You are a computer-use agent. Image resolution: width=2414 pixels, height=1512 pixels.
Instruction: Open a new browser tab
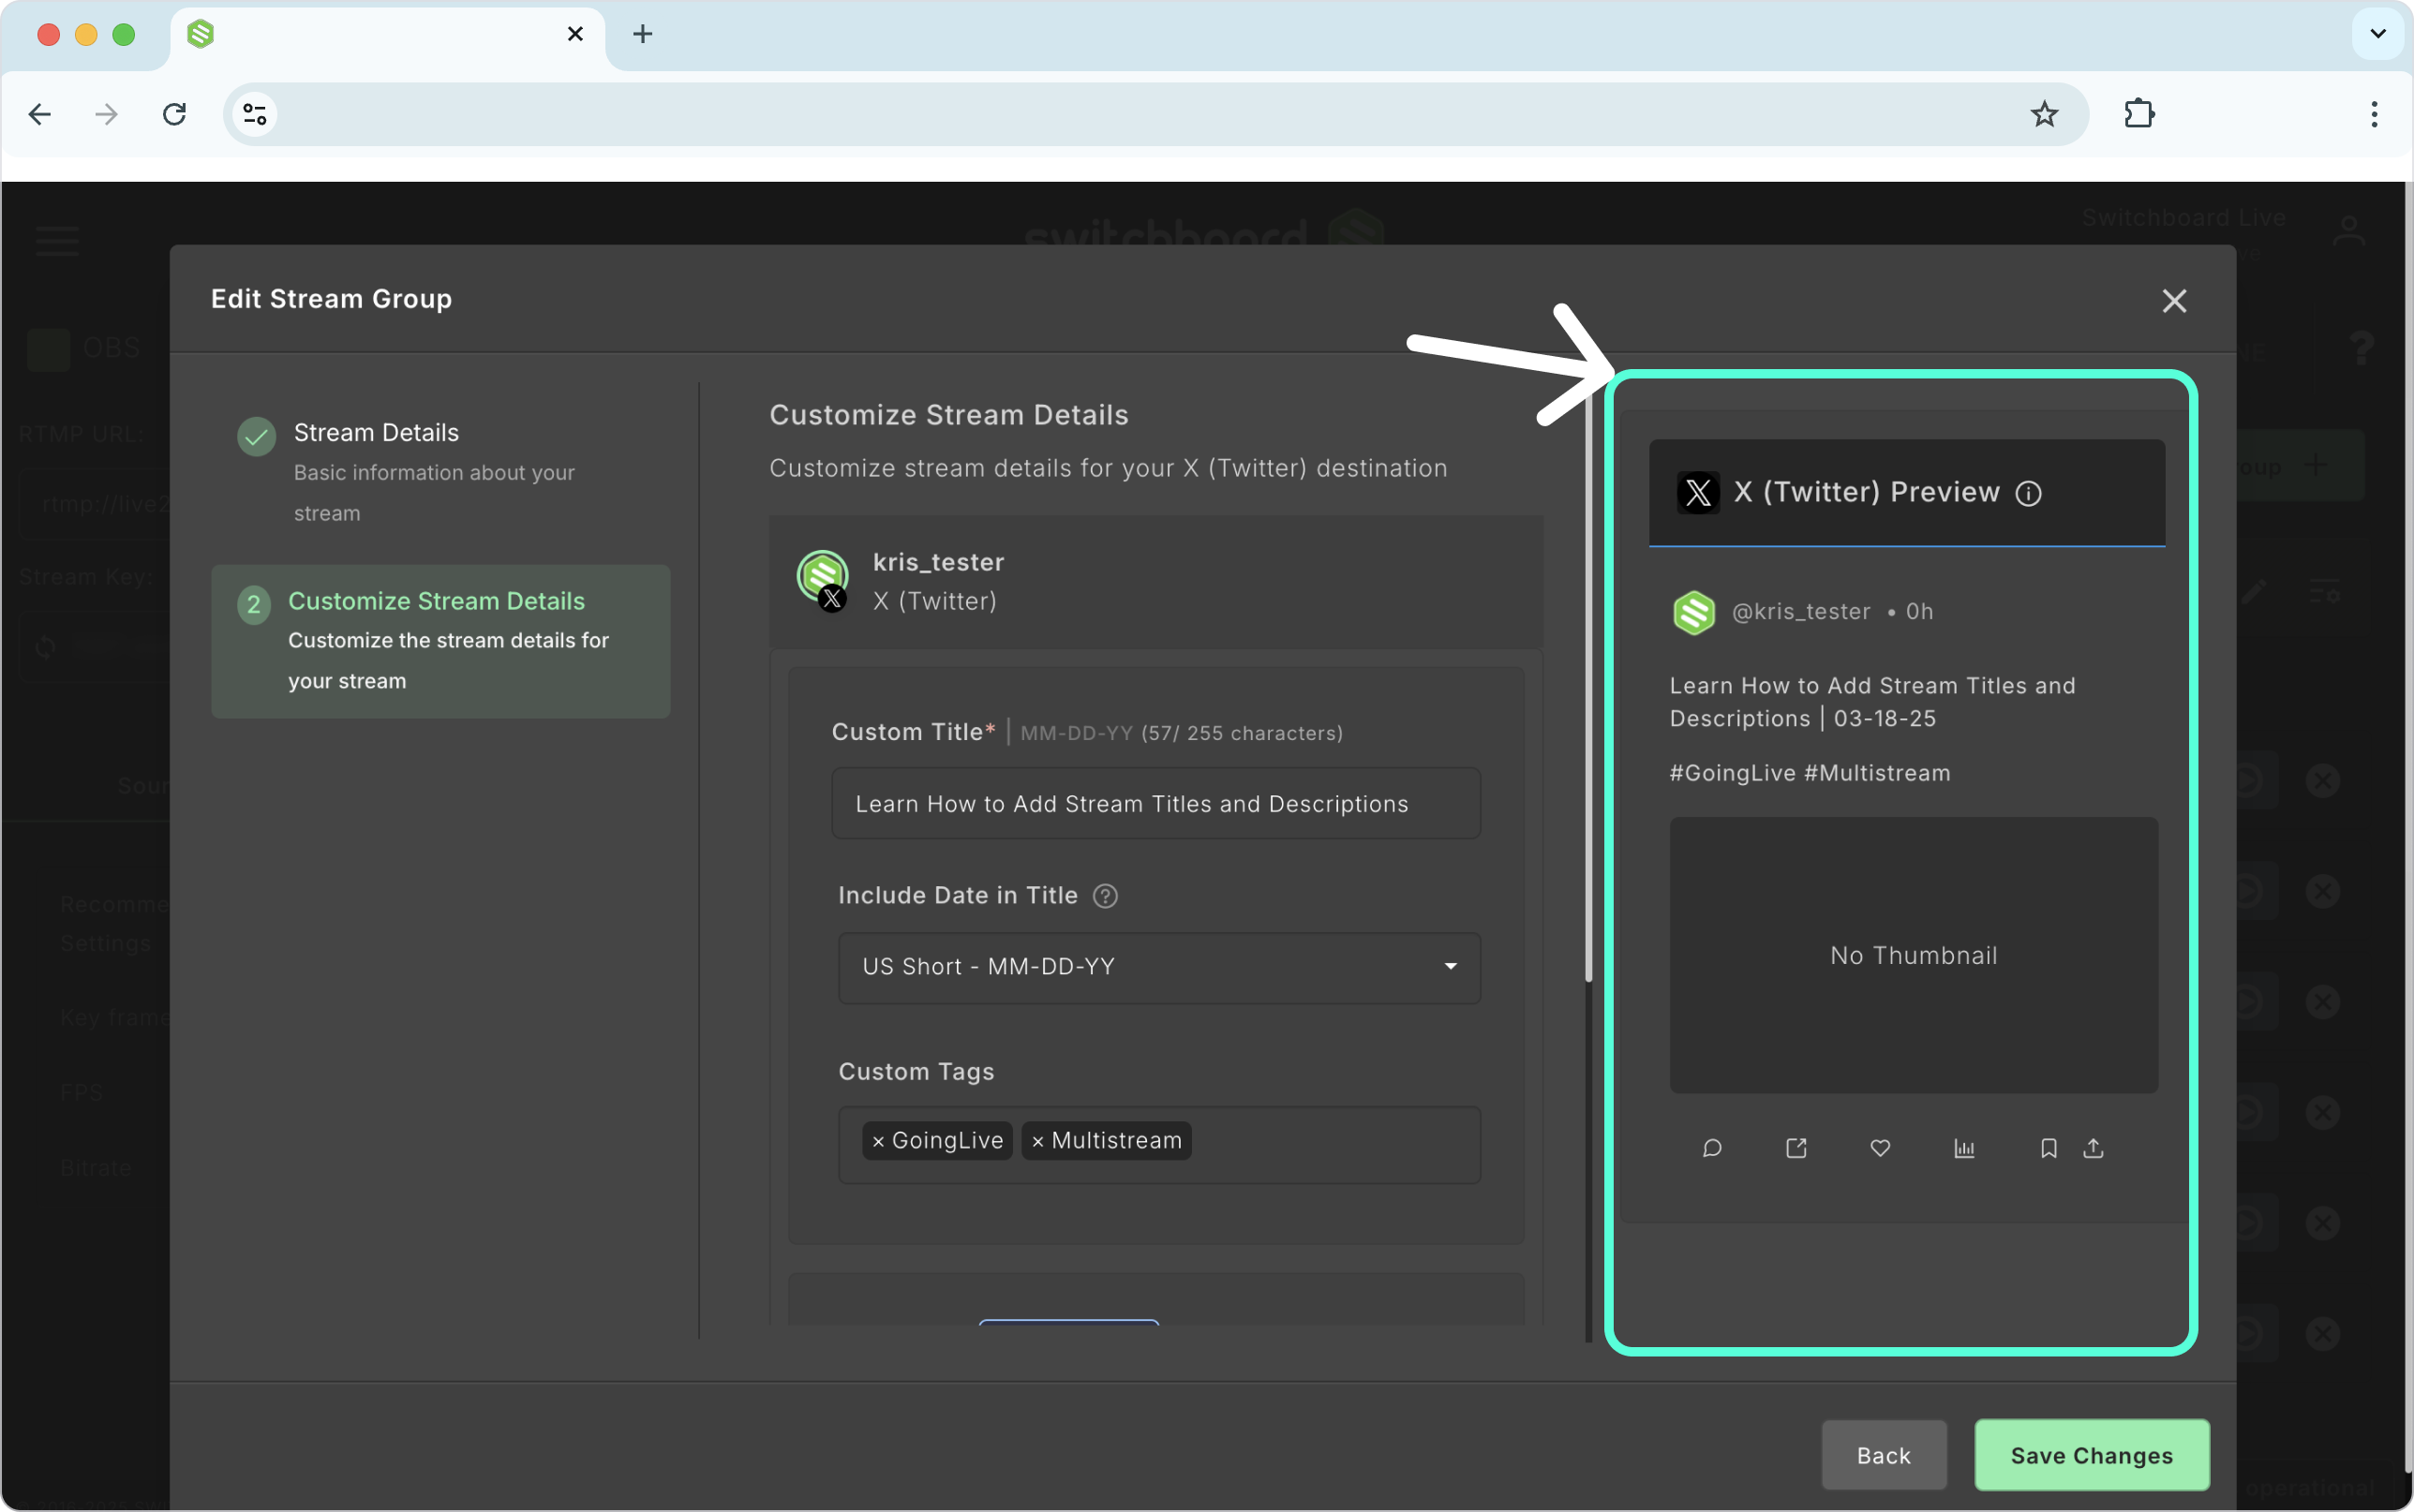(x=643, y=34)
